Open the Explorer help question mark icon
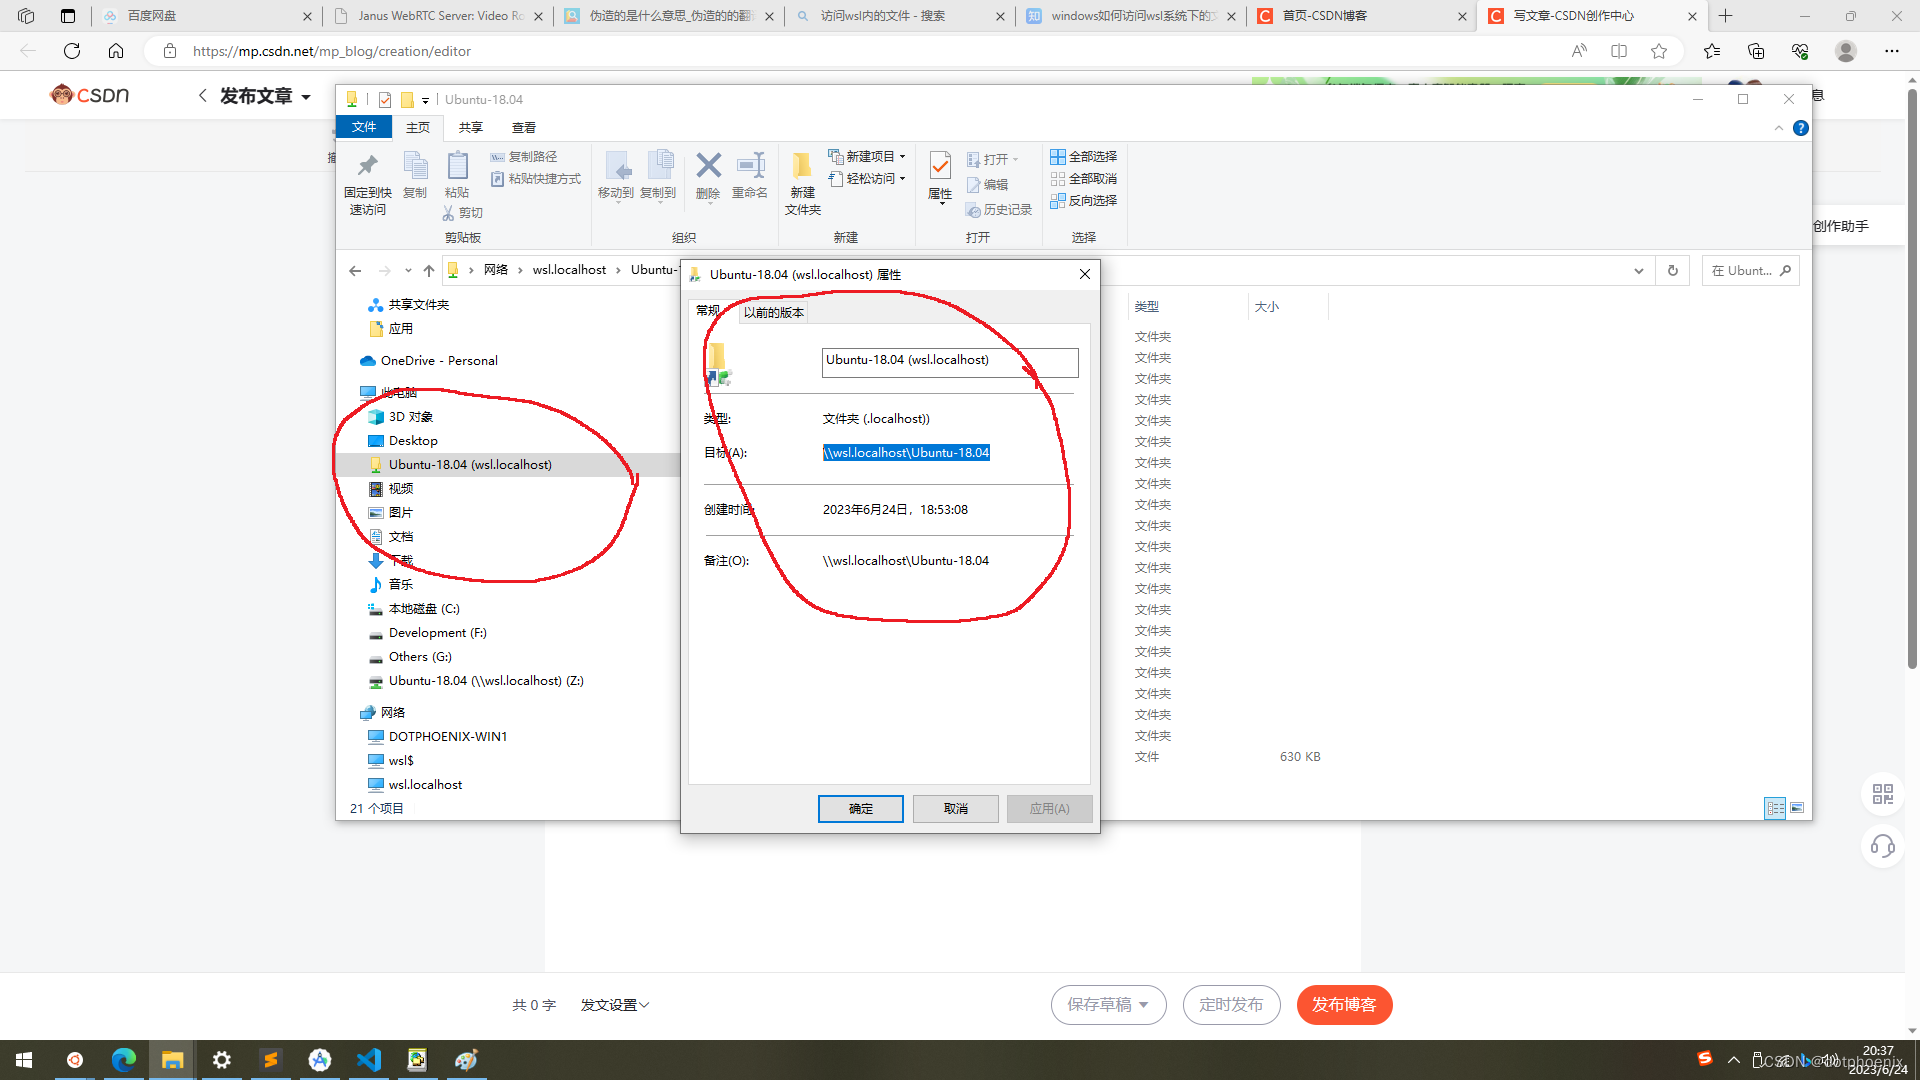Screen dimensions: 1920x1080 pyautogui.click(x=1800, y=128)
